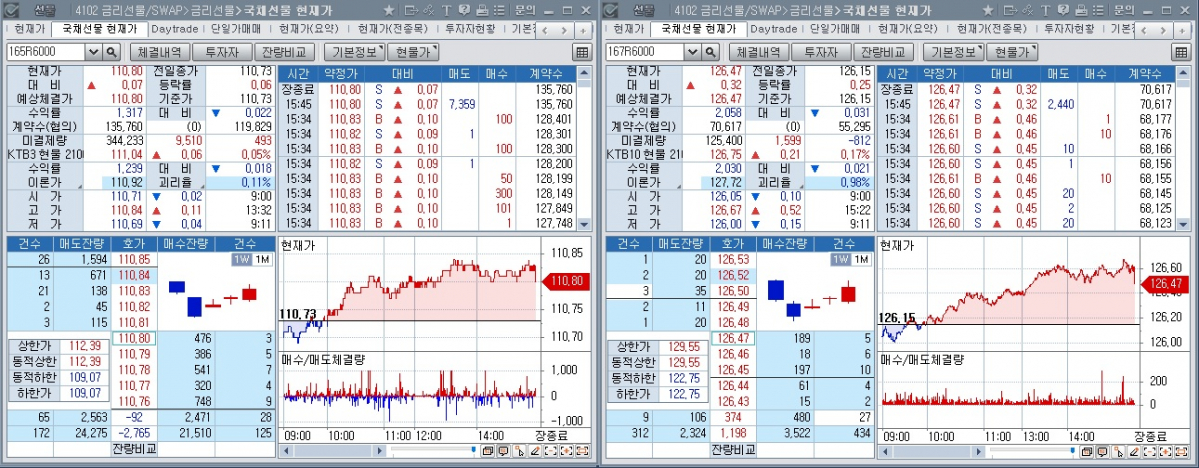The image size is (1199, 468).
Task: Click the print icon in left window title bar
Action: pyautogui.click(x=482, y=11)
